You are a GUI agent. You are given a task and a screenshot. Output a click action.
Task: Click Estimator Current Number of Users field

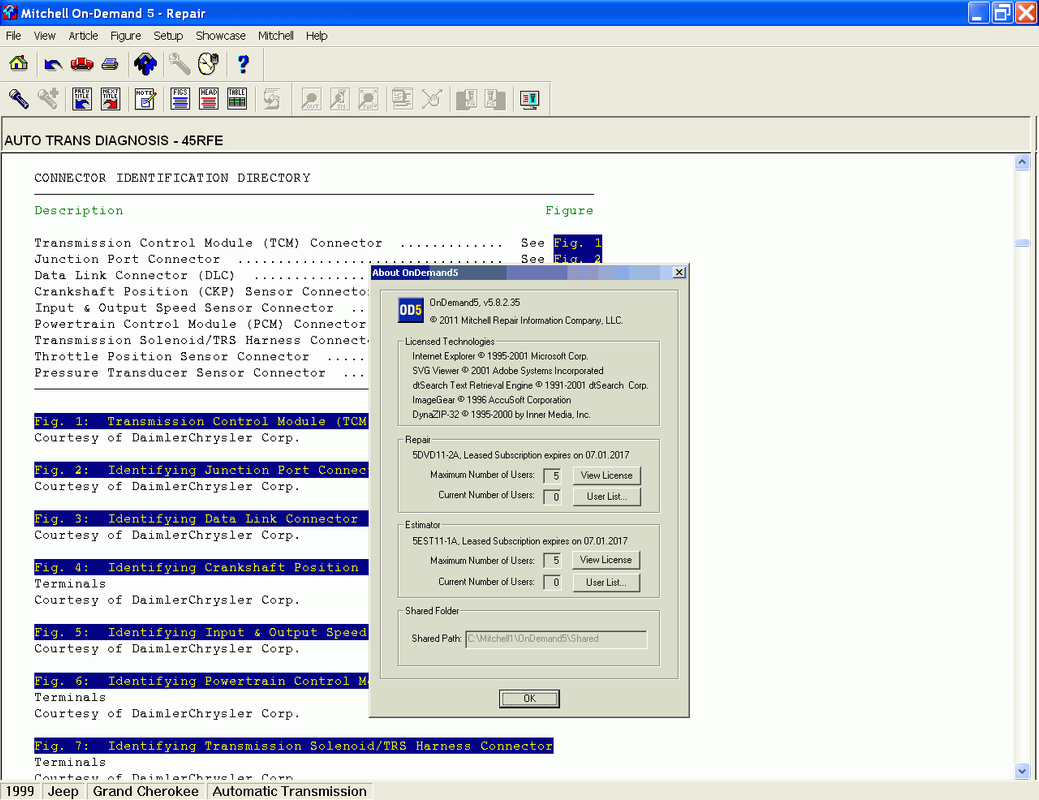(x=553, y=583)
